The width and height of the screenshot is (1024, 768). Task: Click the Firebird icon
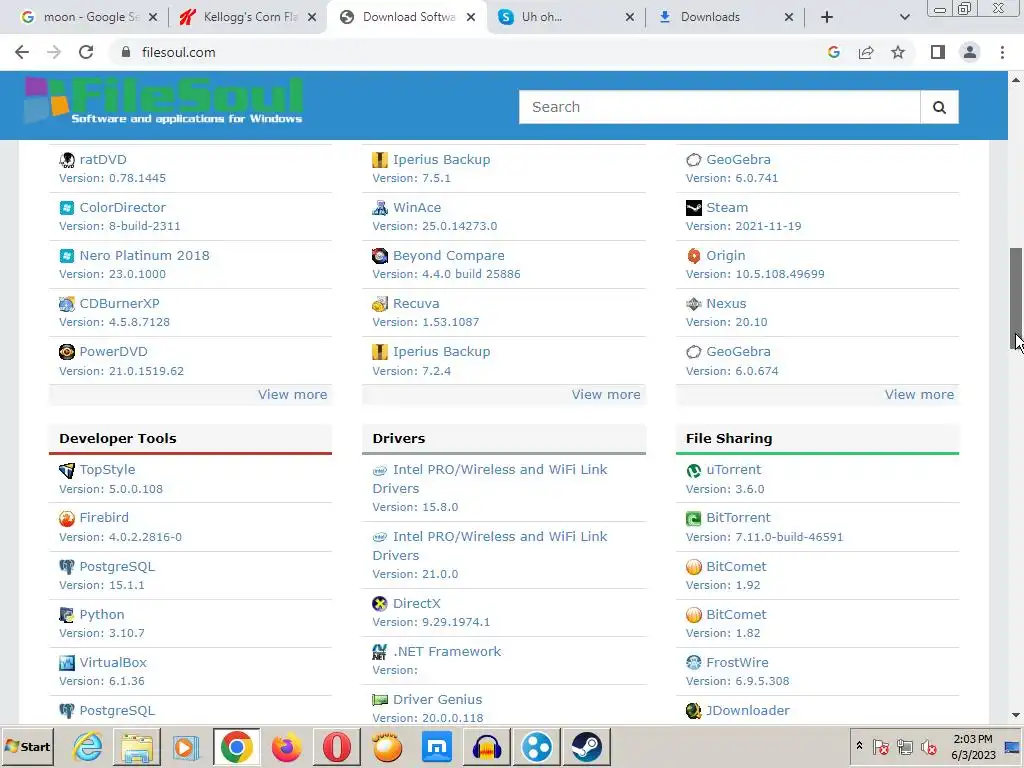click(x=67, y=519)
